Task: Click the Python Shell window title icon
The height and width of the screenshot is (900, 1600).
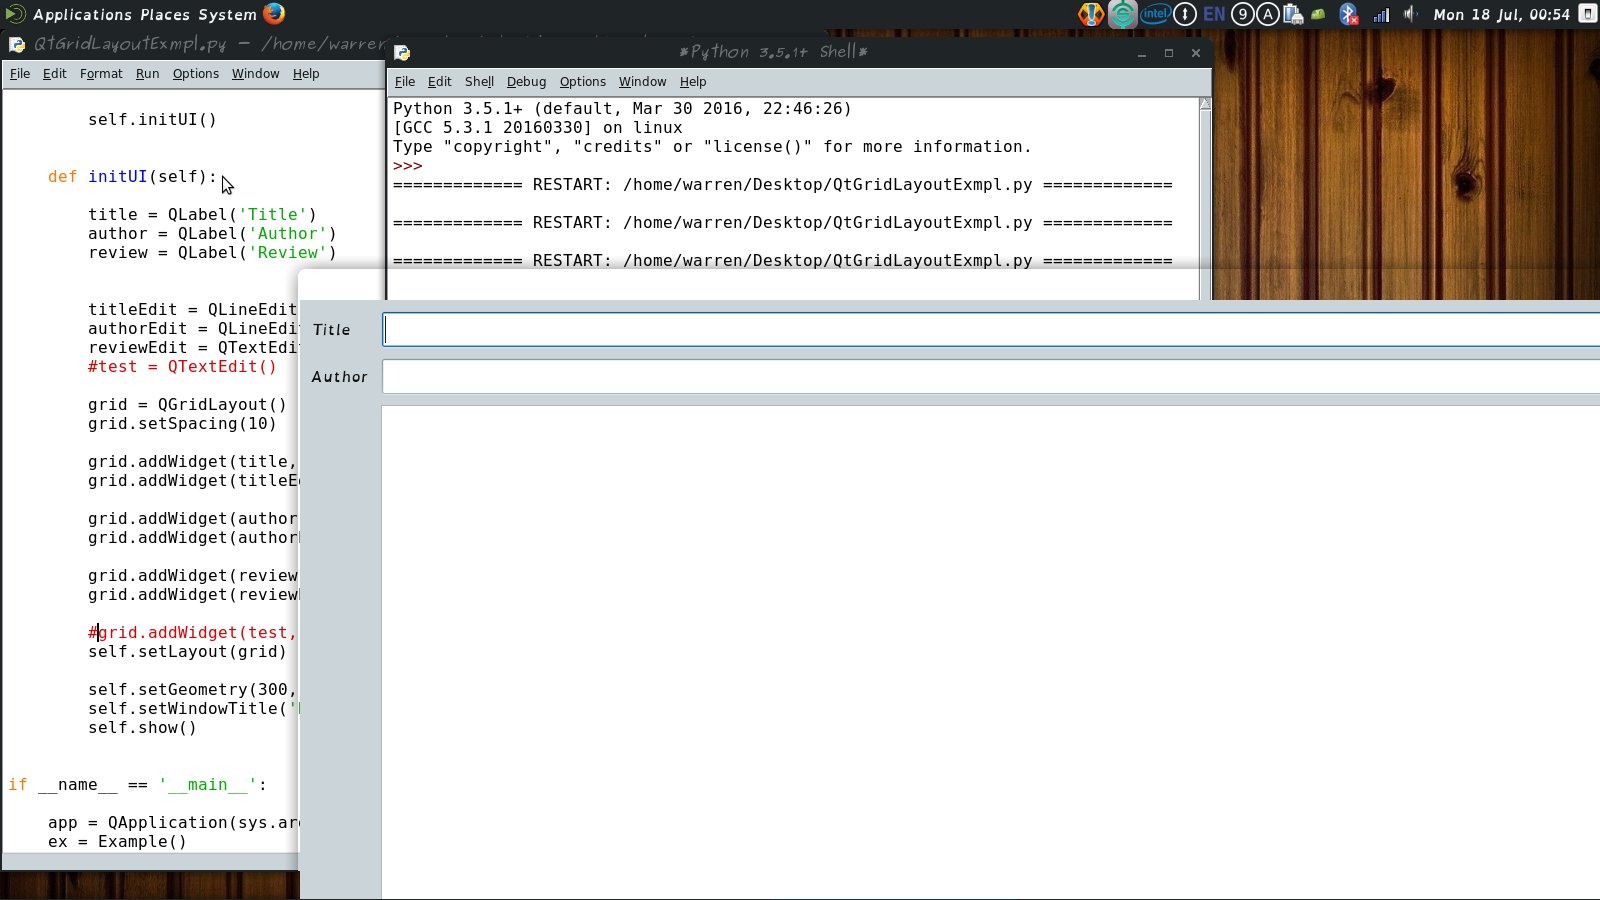Action: coord(402,52)
